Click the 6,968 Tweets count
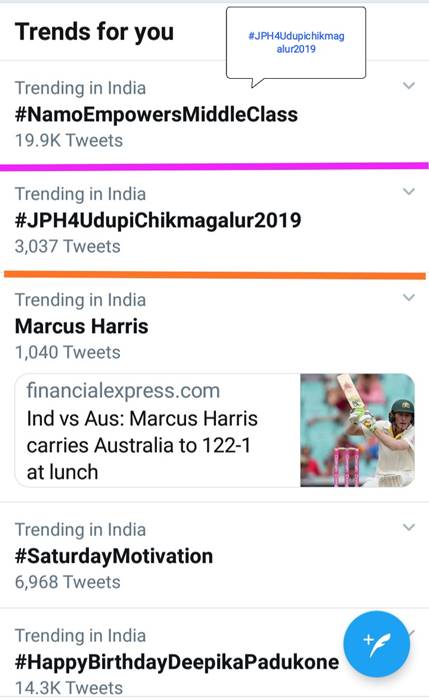Screen dimensions: 429x700 [x=67, y=582]
